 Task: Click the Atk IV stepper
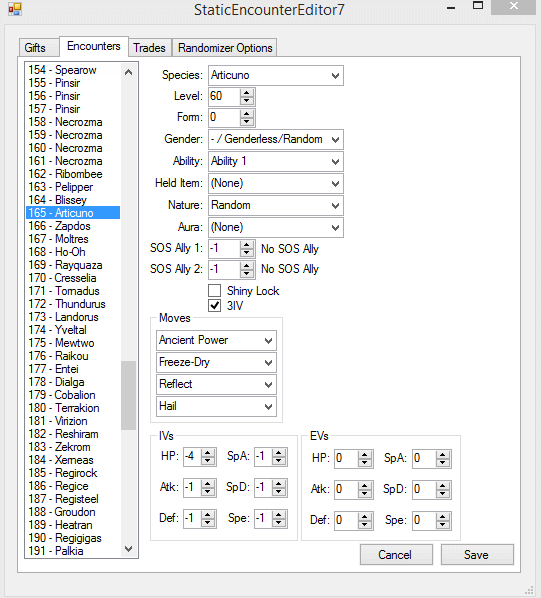click(x=208, y=487)
